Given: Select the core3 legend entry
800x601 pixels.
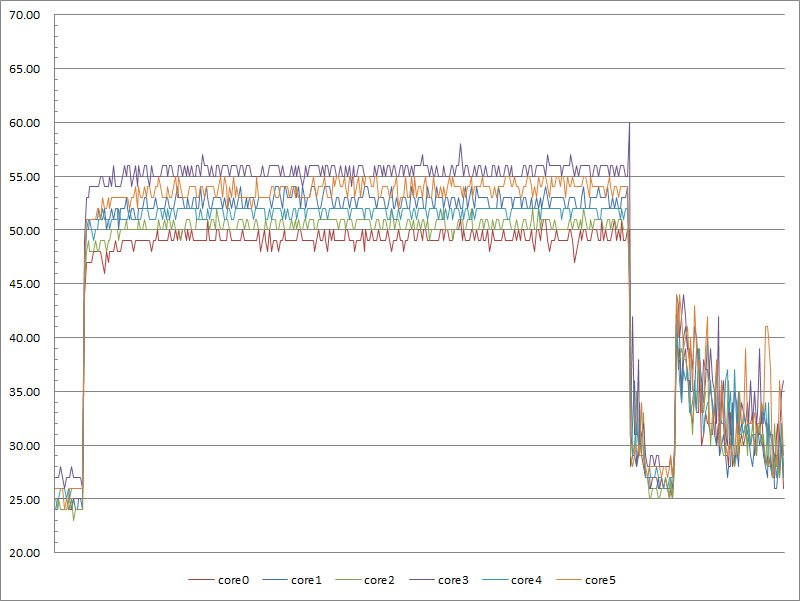Looking at the screenshot, I should click(439, 580).
